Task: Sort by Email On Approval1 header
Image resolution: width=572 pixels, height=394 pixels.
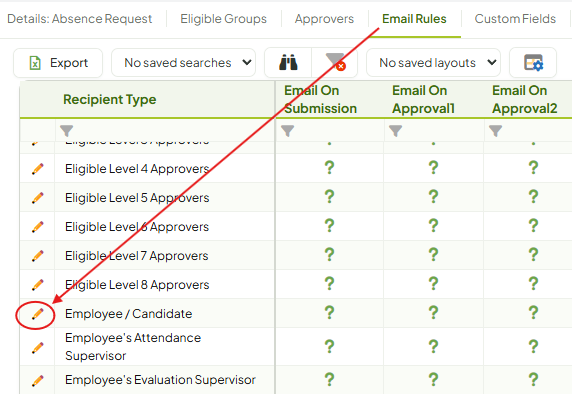Action: tap(423, 99)
